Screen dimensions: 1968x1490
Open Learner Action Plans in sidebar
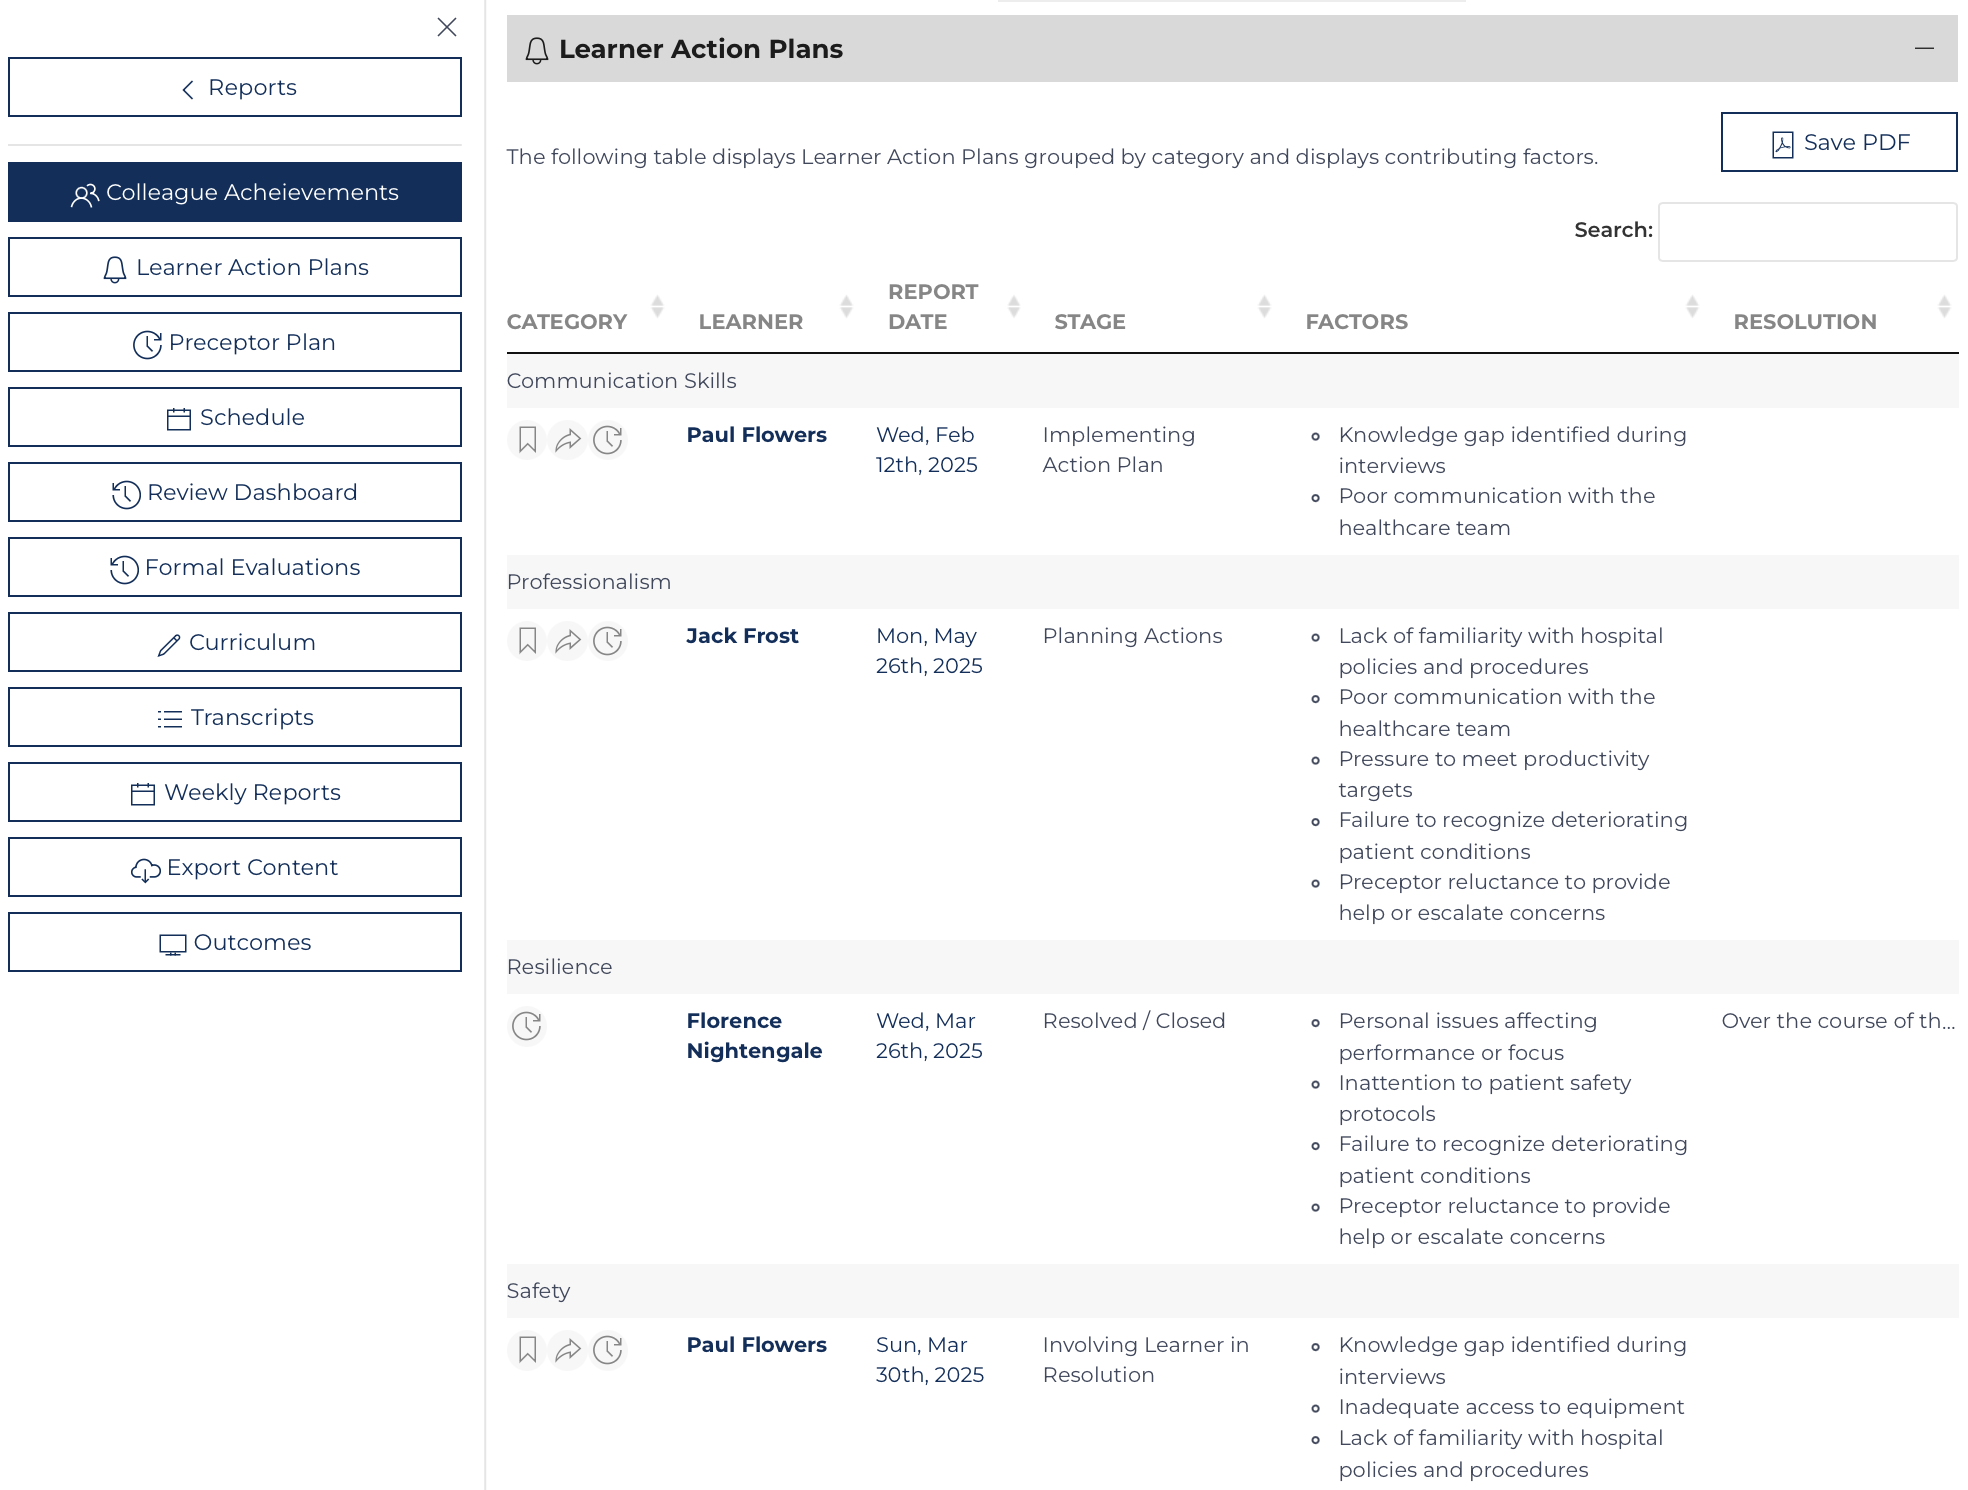[235, 267]
